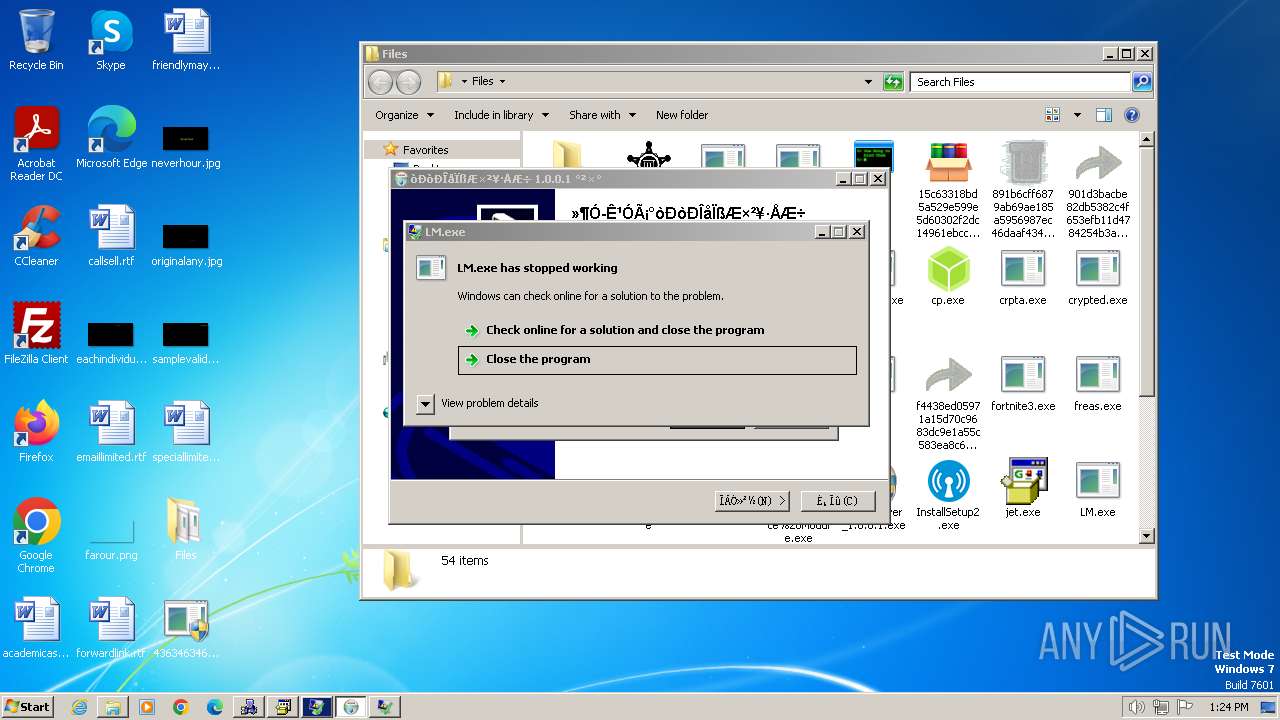Refresh the Files folder view
The width and height of the screenshot is (1280, 720).
(x=894, y=82)
